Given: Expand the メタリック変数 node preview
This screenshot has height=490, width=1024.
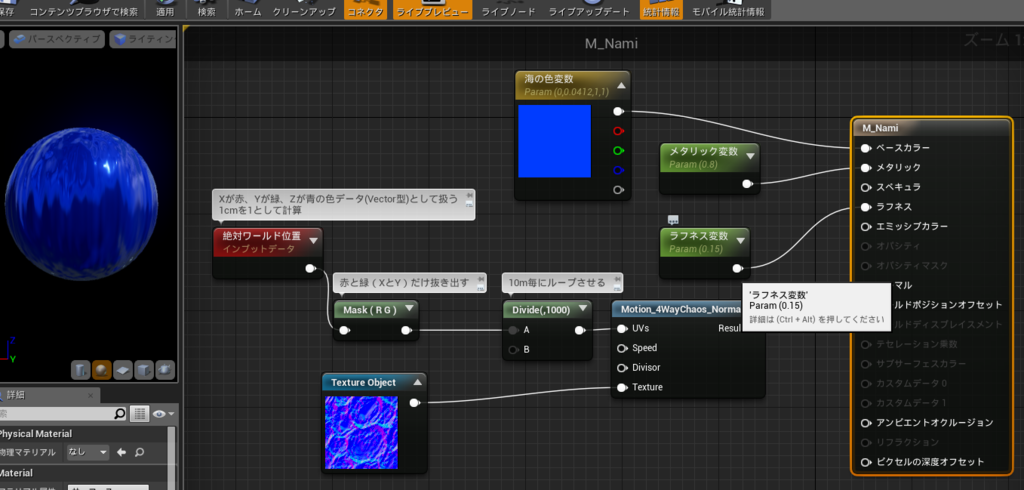Looking at the screenshot, I should [750, 155].
